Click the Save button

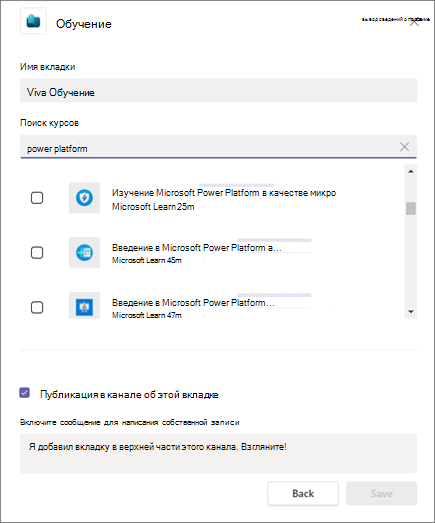[381, 493]
